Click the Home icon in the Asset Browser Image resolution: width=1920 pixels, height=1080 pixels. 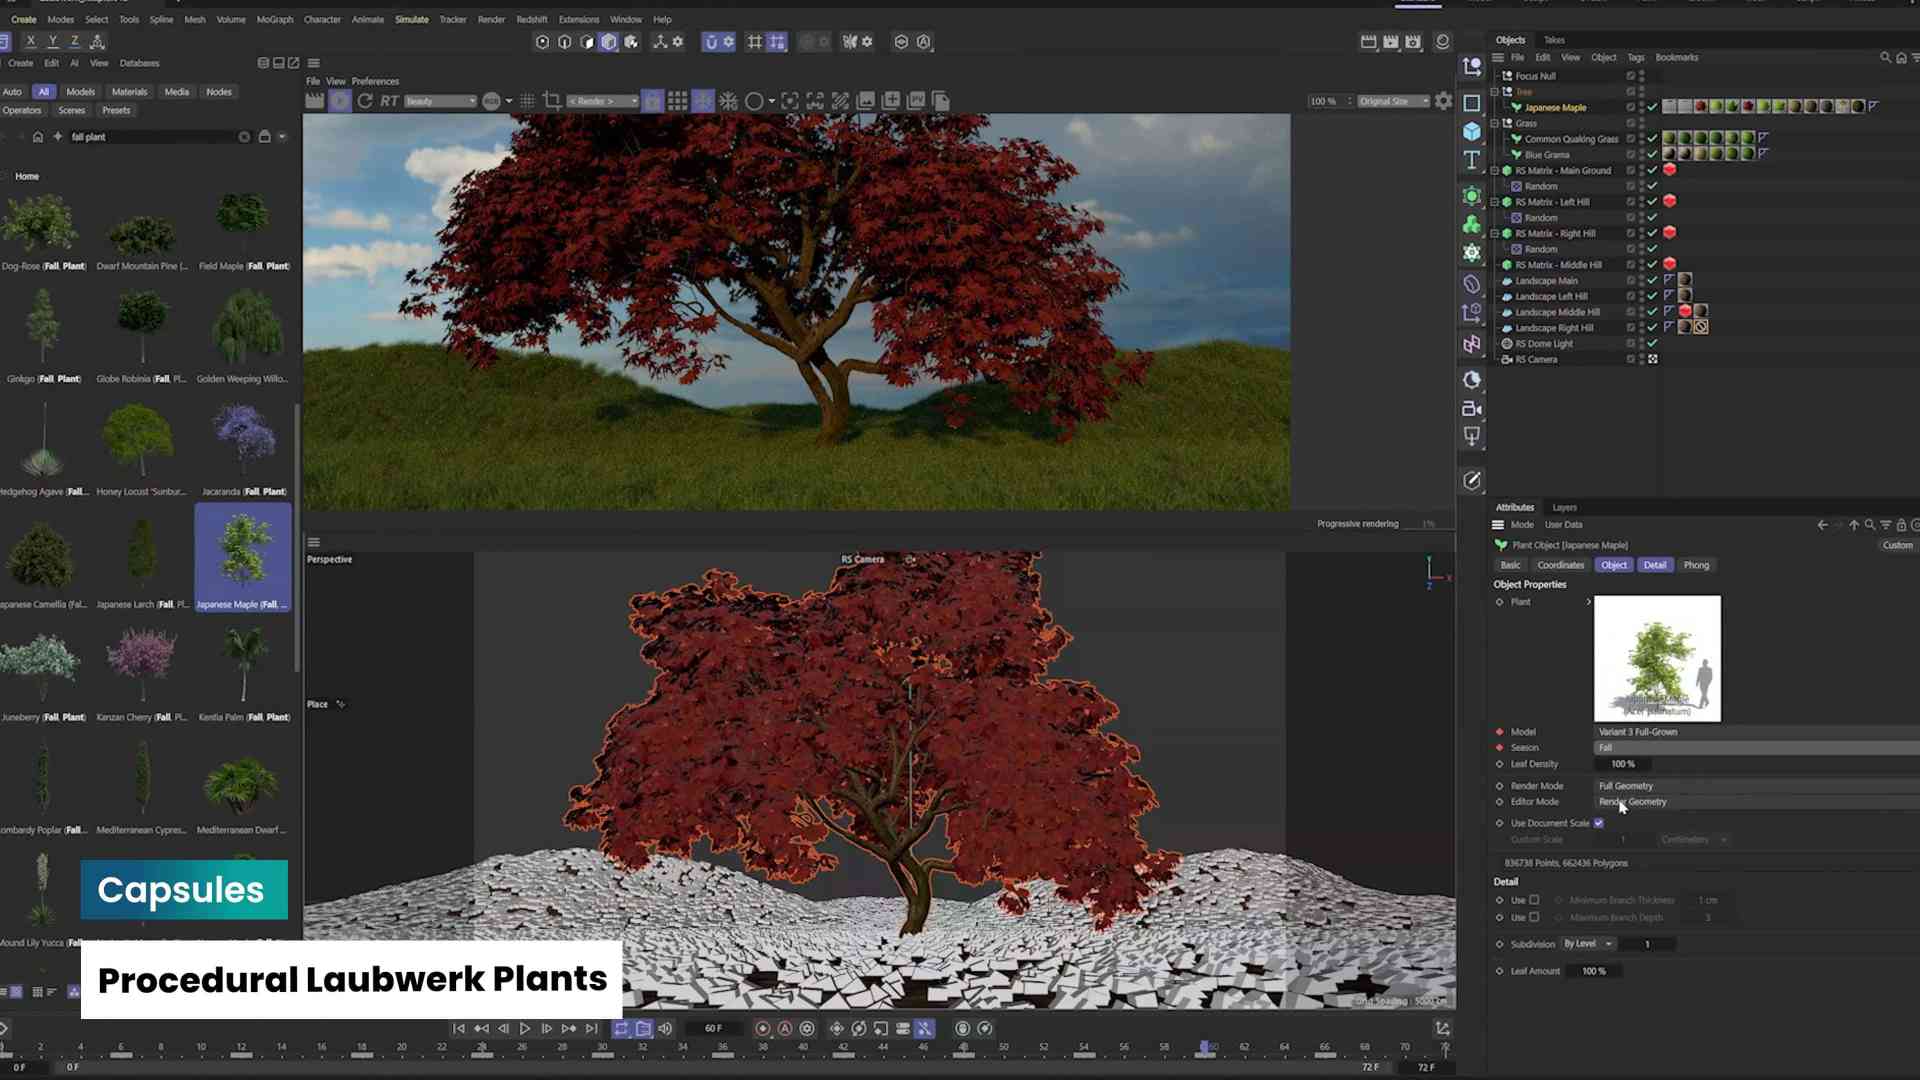point(37,137)
